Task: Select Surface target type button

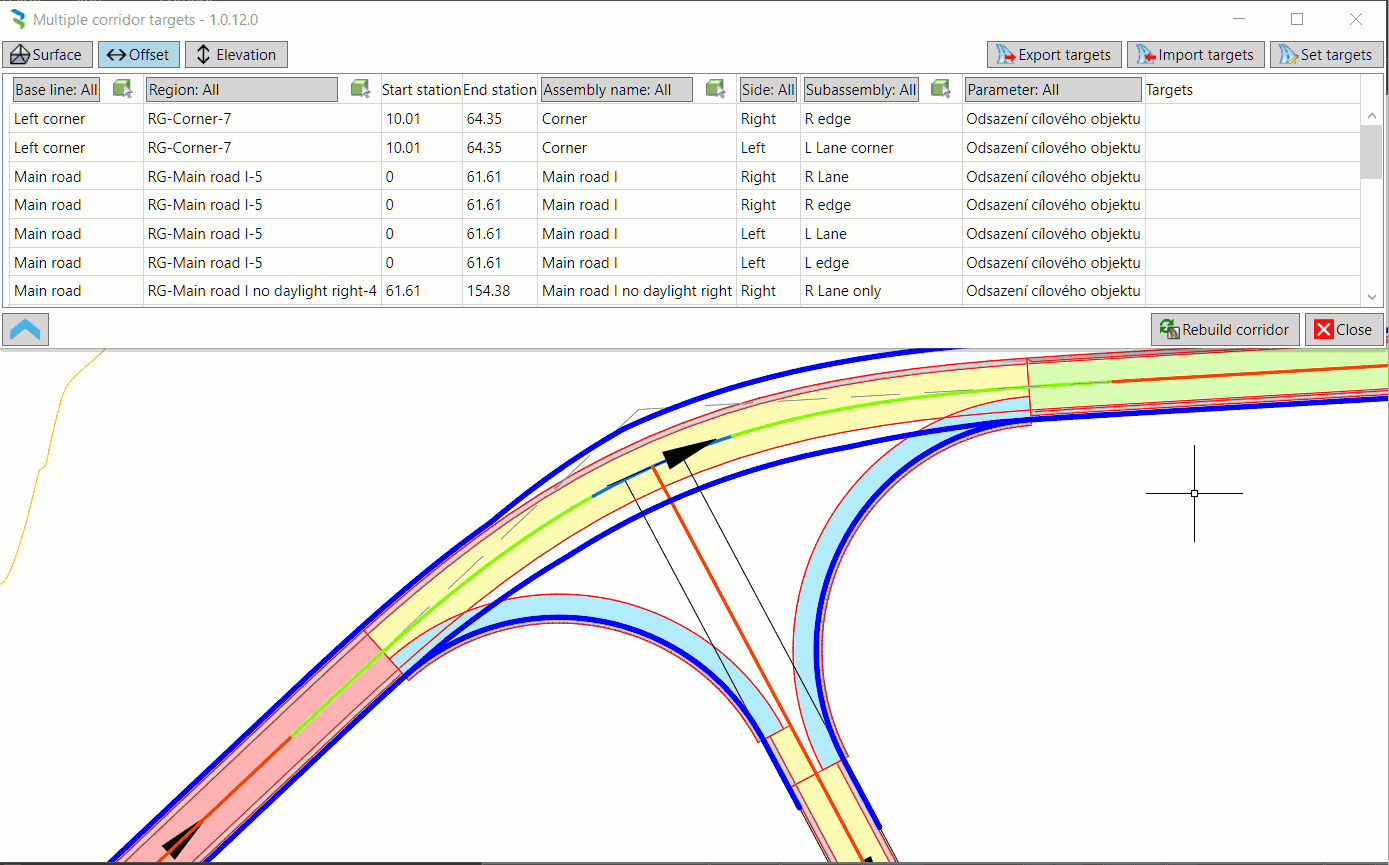Action: tap(48, 55)
